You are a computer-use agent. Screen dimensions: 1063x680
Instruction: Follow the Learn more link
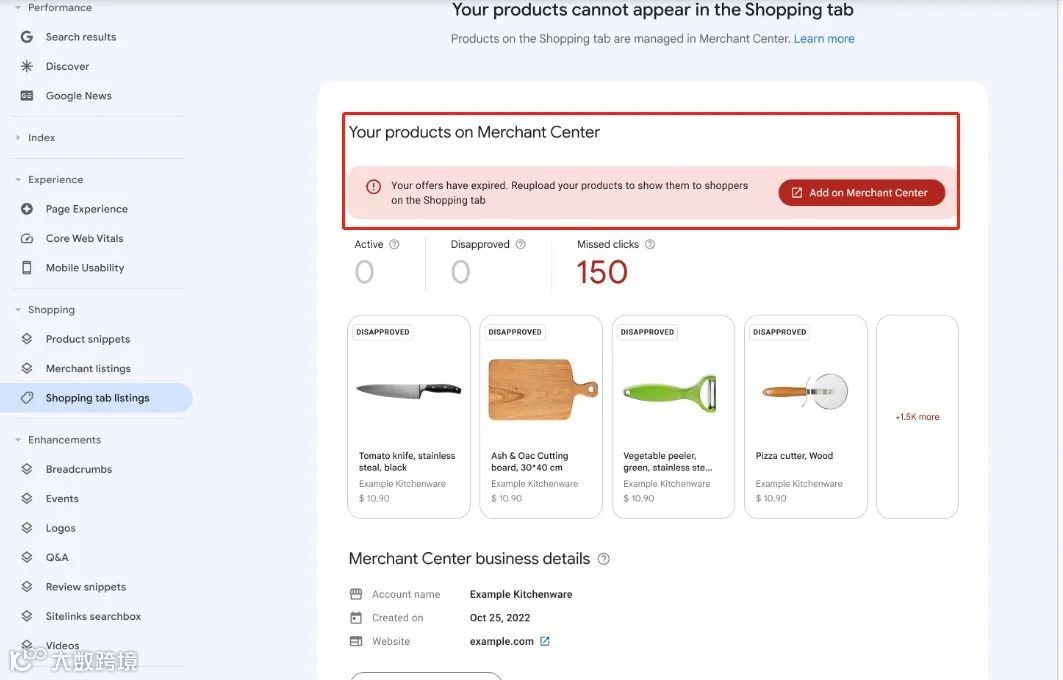coord(824,39)
